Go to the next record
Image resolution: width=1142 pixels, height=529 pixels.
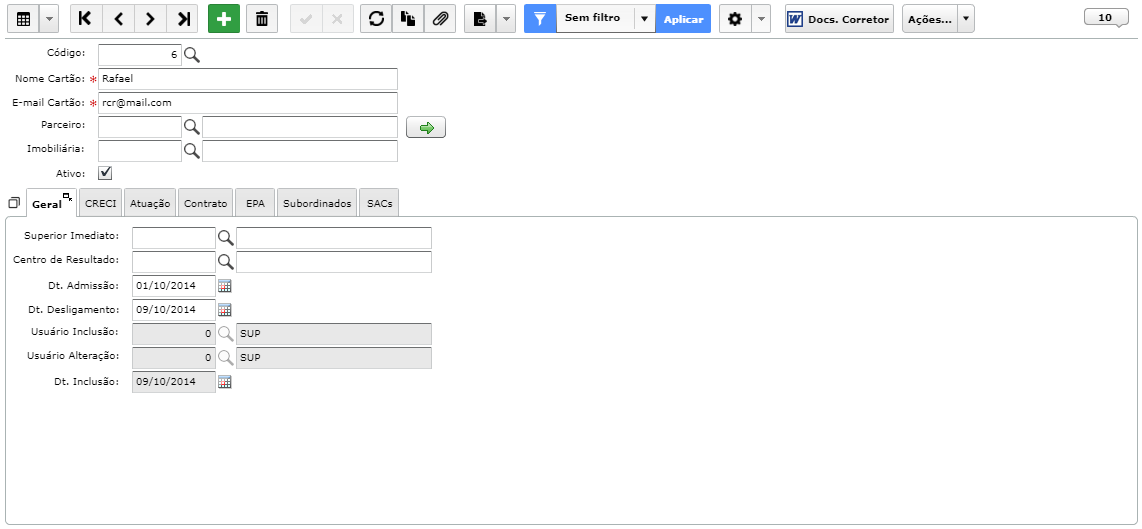(x=150, y=20)
